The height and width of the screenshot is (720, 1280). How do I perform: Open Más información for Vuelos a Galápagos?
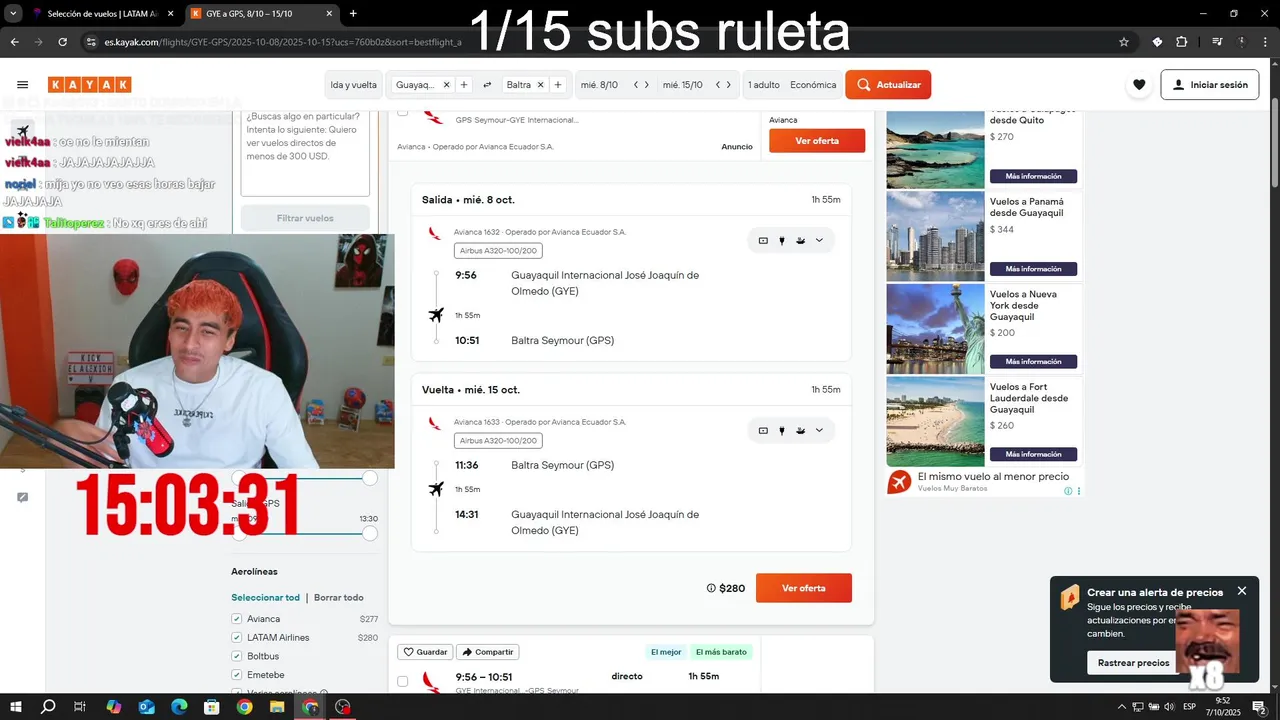point(1033,176)
